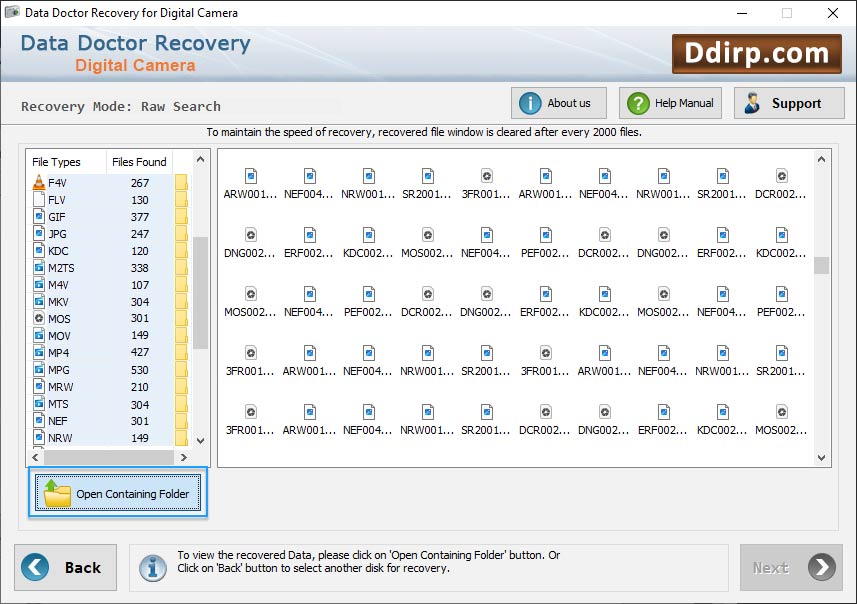Open the About us dialog
The width and height of the screenshot is (857, 604).
(x=559, y=103)
